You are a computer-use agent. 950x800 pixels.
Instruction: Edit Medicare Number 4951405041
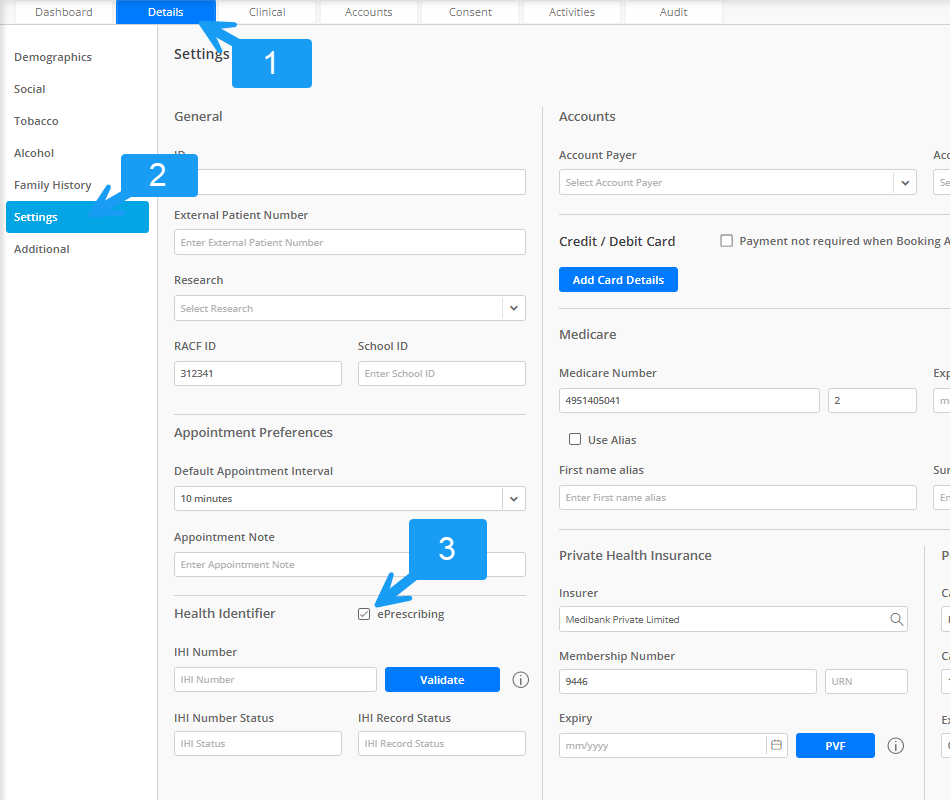[689, 401]
